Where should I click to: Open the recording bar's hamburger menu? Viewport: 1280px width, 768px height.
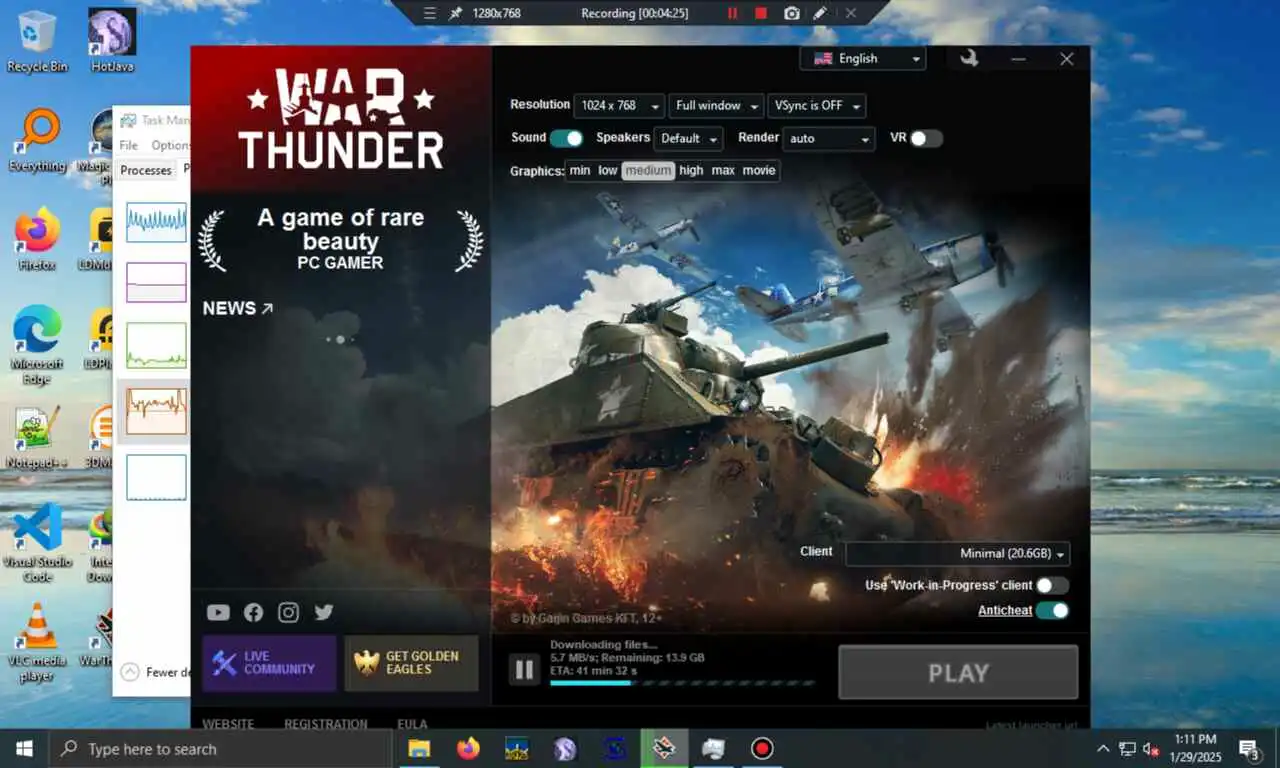(x=429, y=13)
